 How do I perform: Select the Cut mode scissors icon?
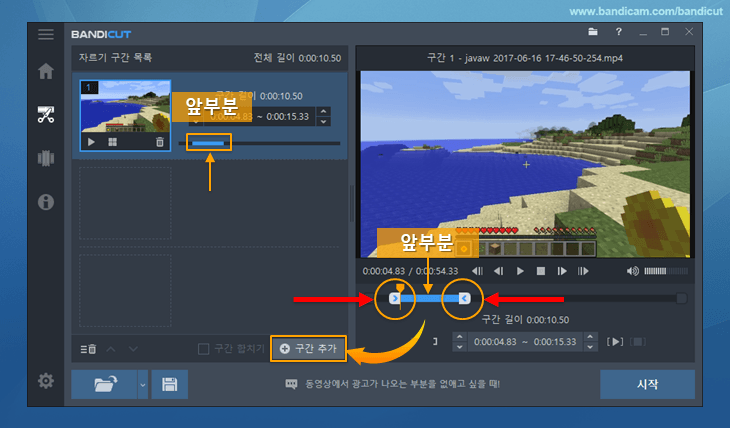pyautogui.click(x=46, y=114)
